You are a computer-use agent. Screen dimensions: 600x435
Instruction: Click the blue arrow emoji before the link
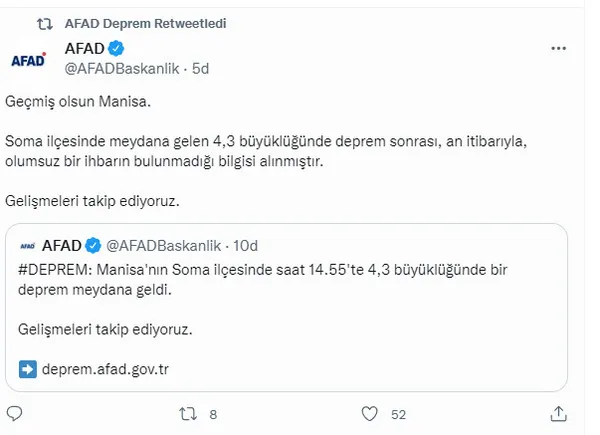click(27, 369)
